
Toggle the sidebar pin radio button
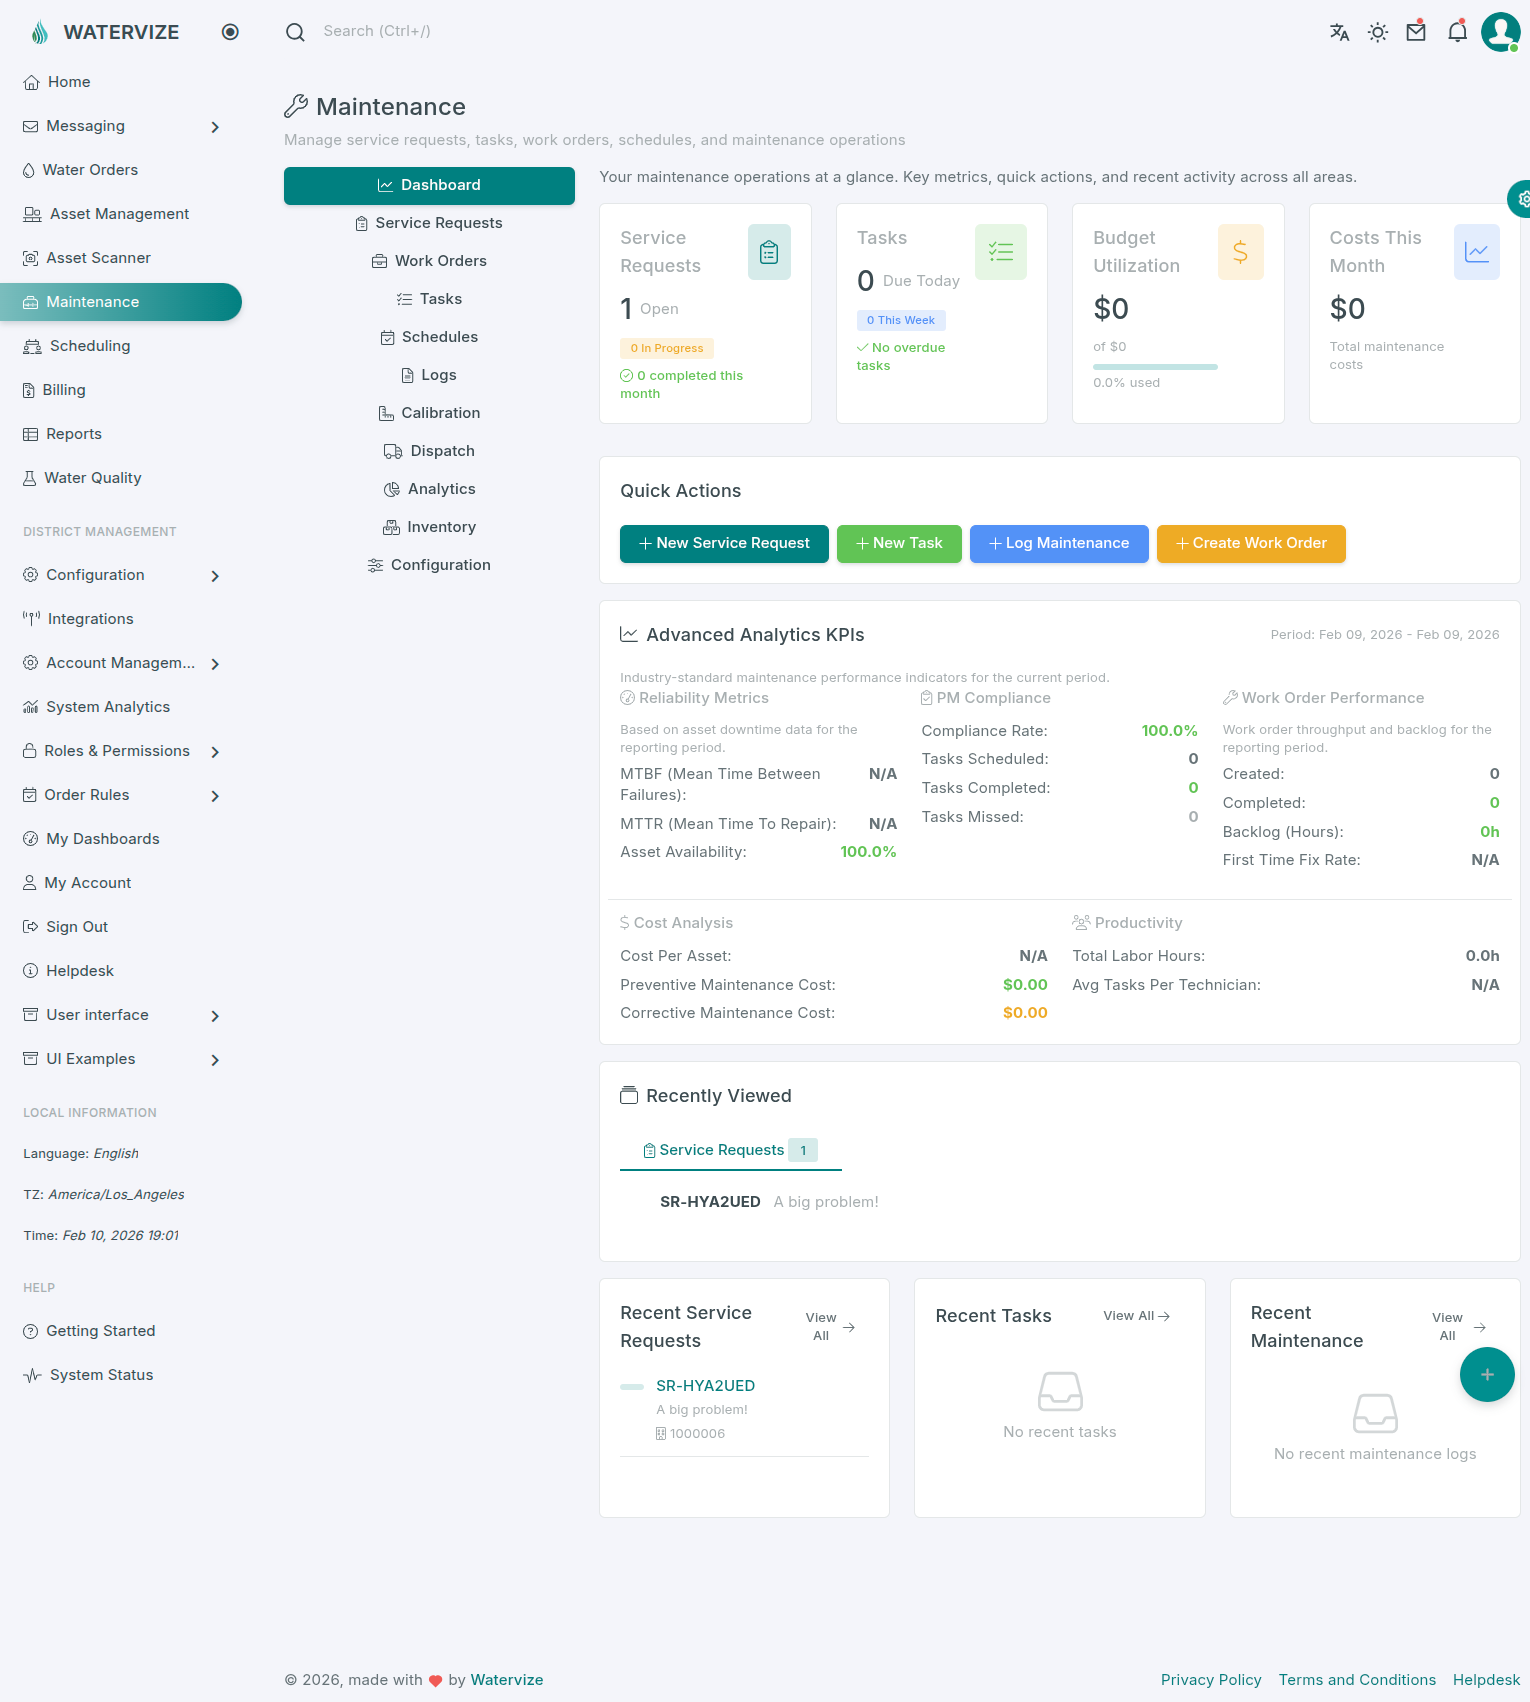pos(230,32)
